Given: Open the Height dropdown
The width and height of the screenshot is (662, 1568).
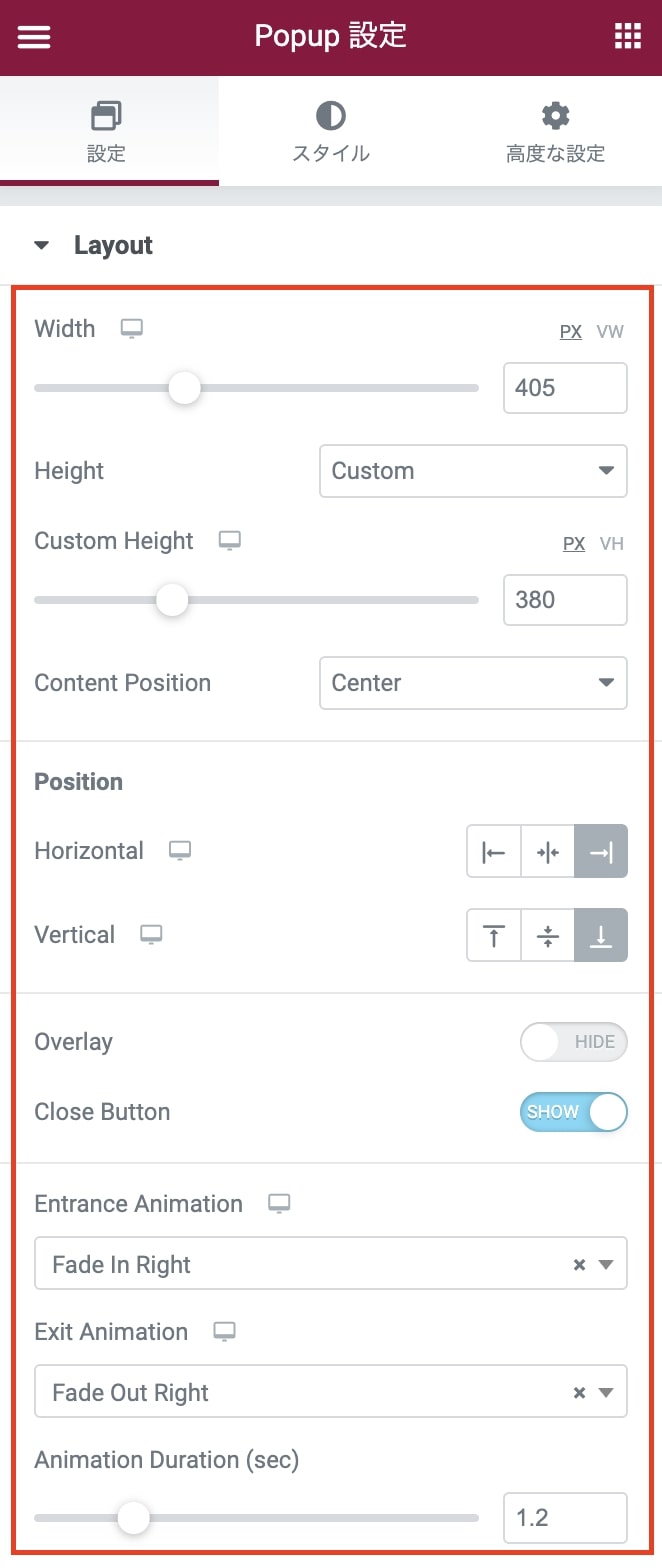Looking at the screenshot, I should tap(473, 471).
